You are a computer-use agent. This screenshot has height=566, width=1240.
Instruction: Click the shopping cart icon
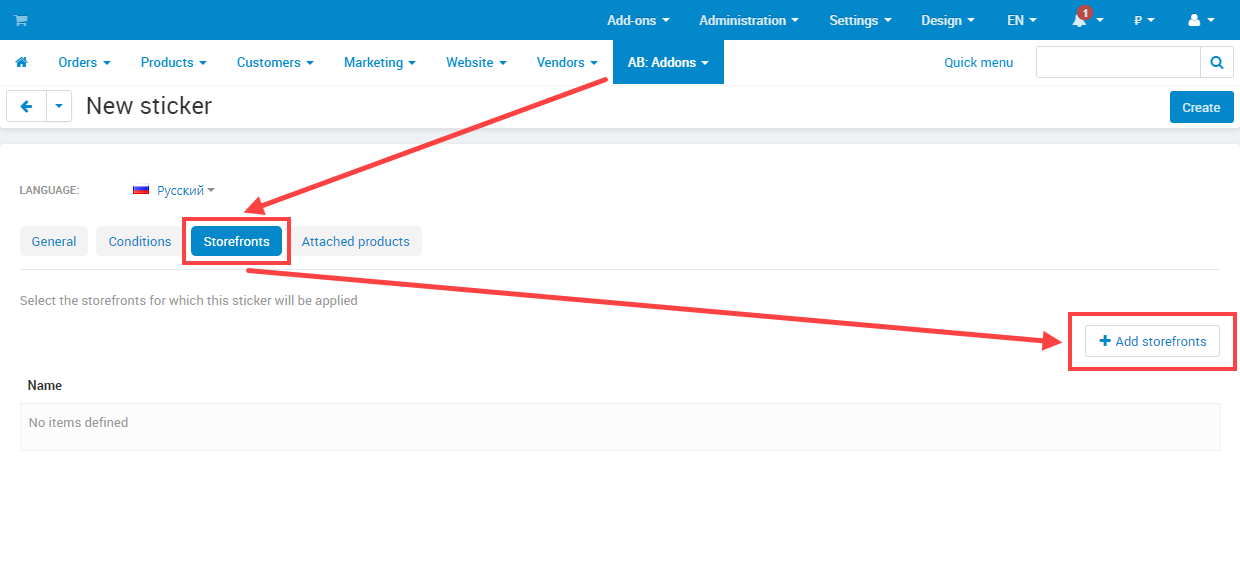(20, 20)
